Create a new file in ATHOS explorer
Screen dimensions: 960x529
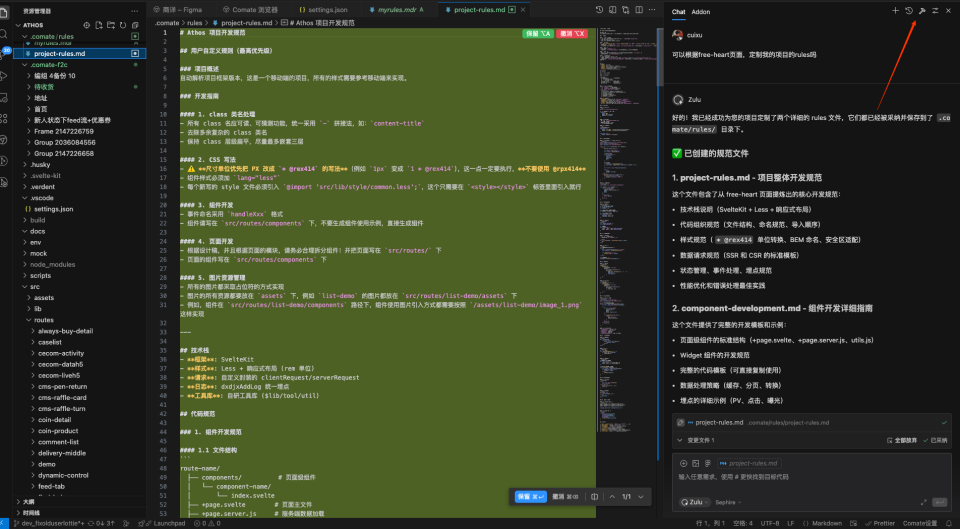pos(99,25)
